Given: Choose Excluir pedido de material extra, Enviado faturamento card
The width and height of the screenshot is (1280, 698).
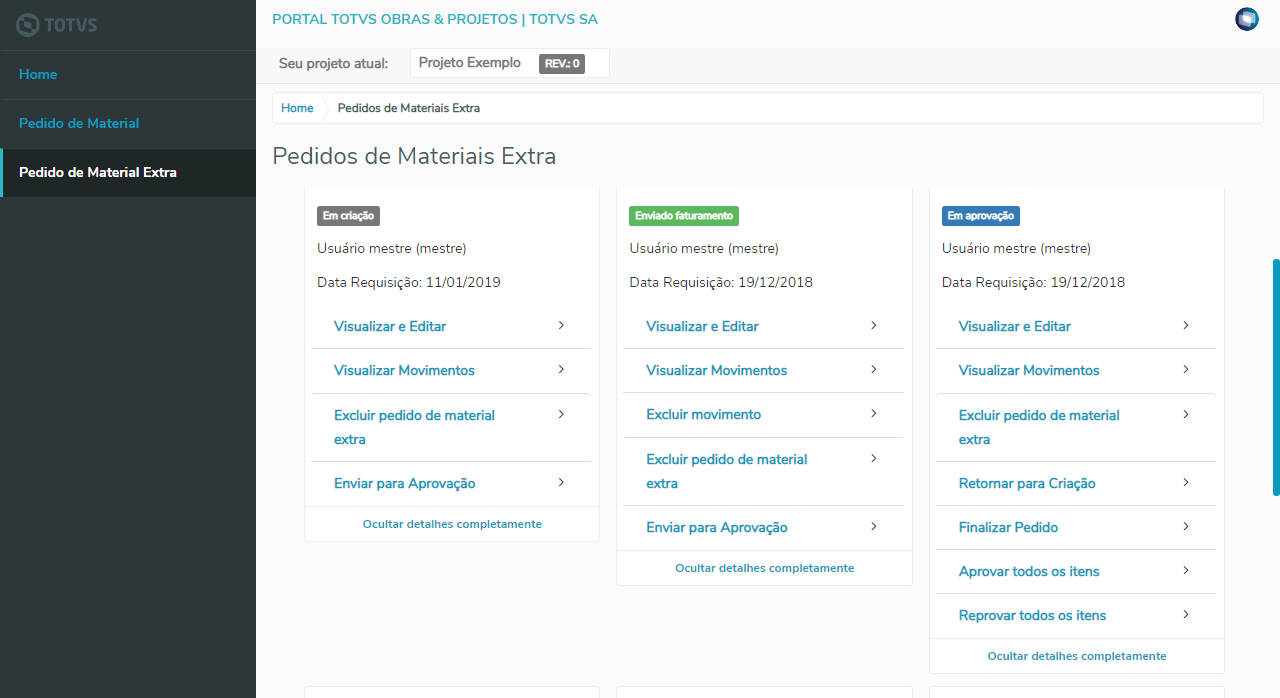Looking at the screenshot, I should [727, 471].
